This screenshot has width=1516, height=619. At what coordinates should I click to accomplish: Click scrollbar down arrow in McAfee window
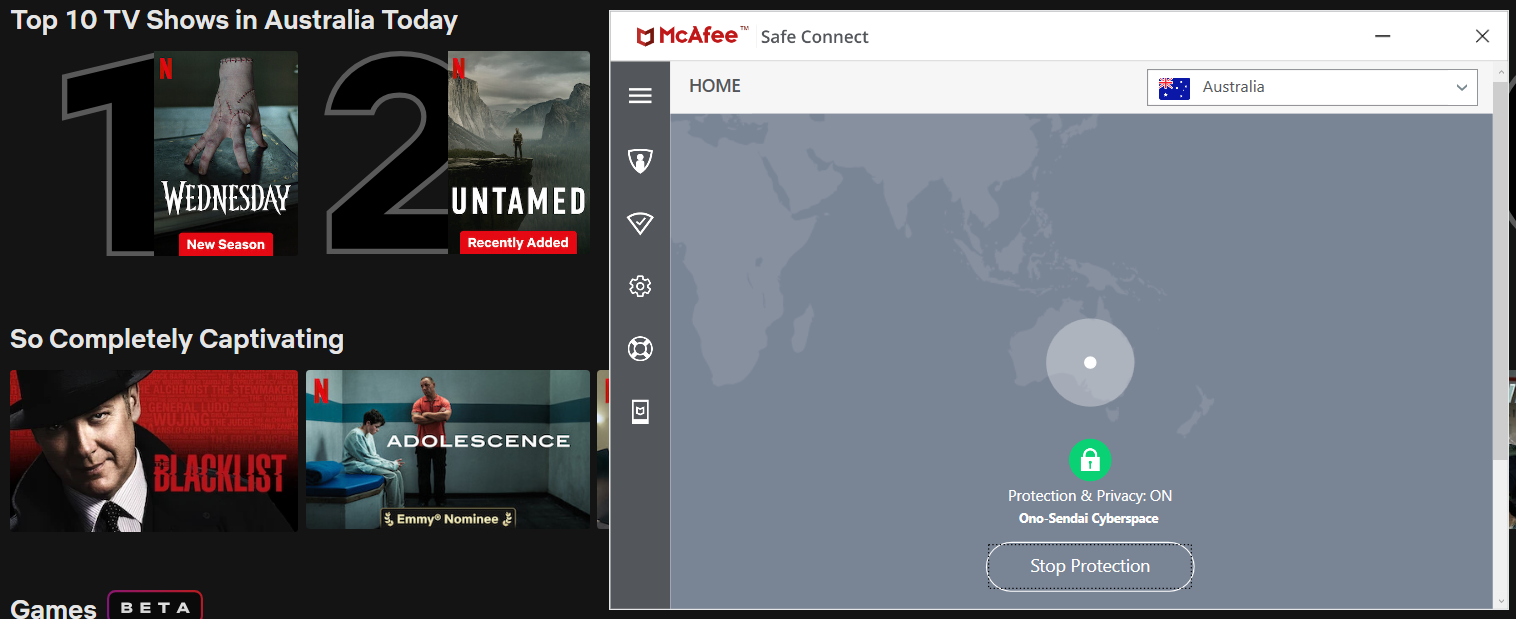pyautogui.click(x=1499, y=601)
